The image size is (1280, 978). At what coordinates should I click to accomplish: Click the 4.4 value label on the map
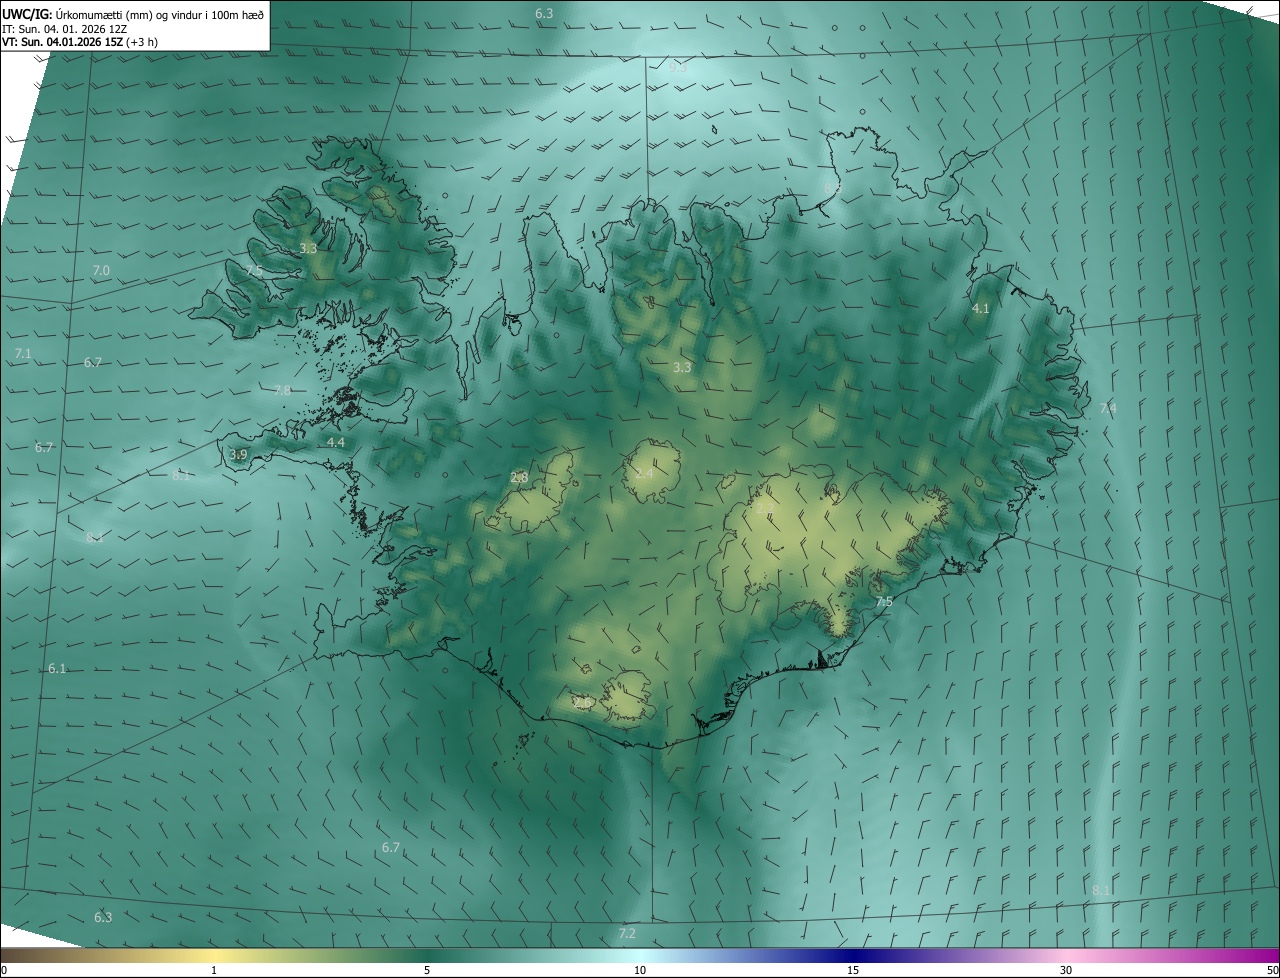[336, 442]
